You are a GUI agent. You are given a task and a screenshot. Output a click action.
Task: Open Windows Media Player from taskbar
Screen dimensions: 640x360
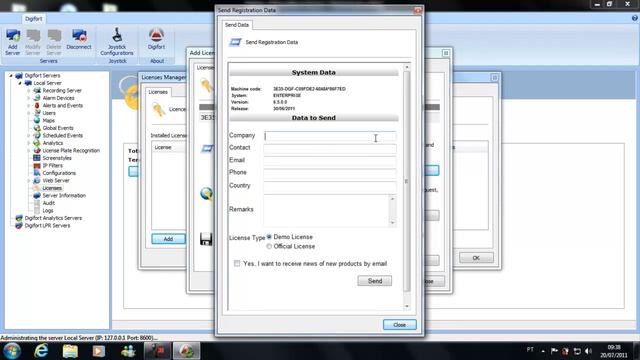pyautogui.click(x=99, y=351)
